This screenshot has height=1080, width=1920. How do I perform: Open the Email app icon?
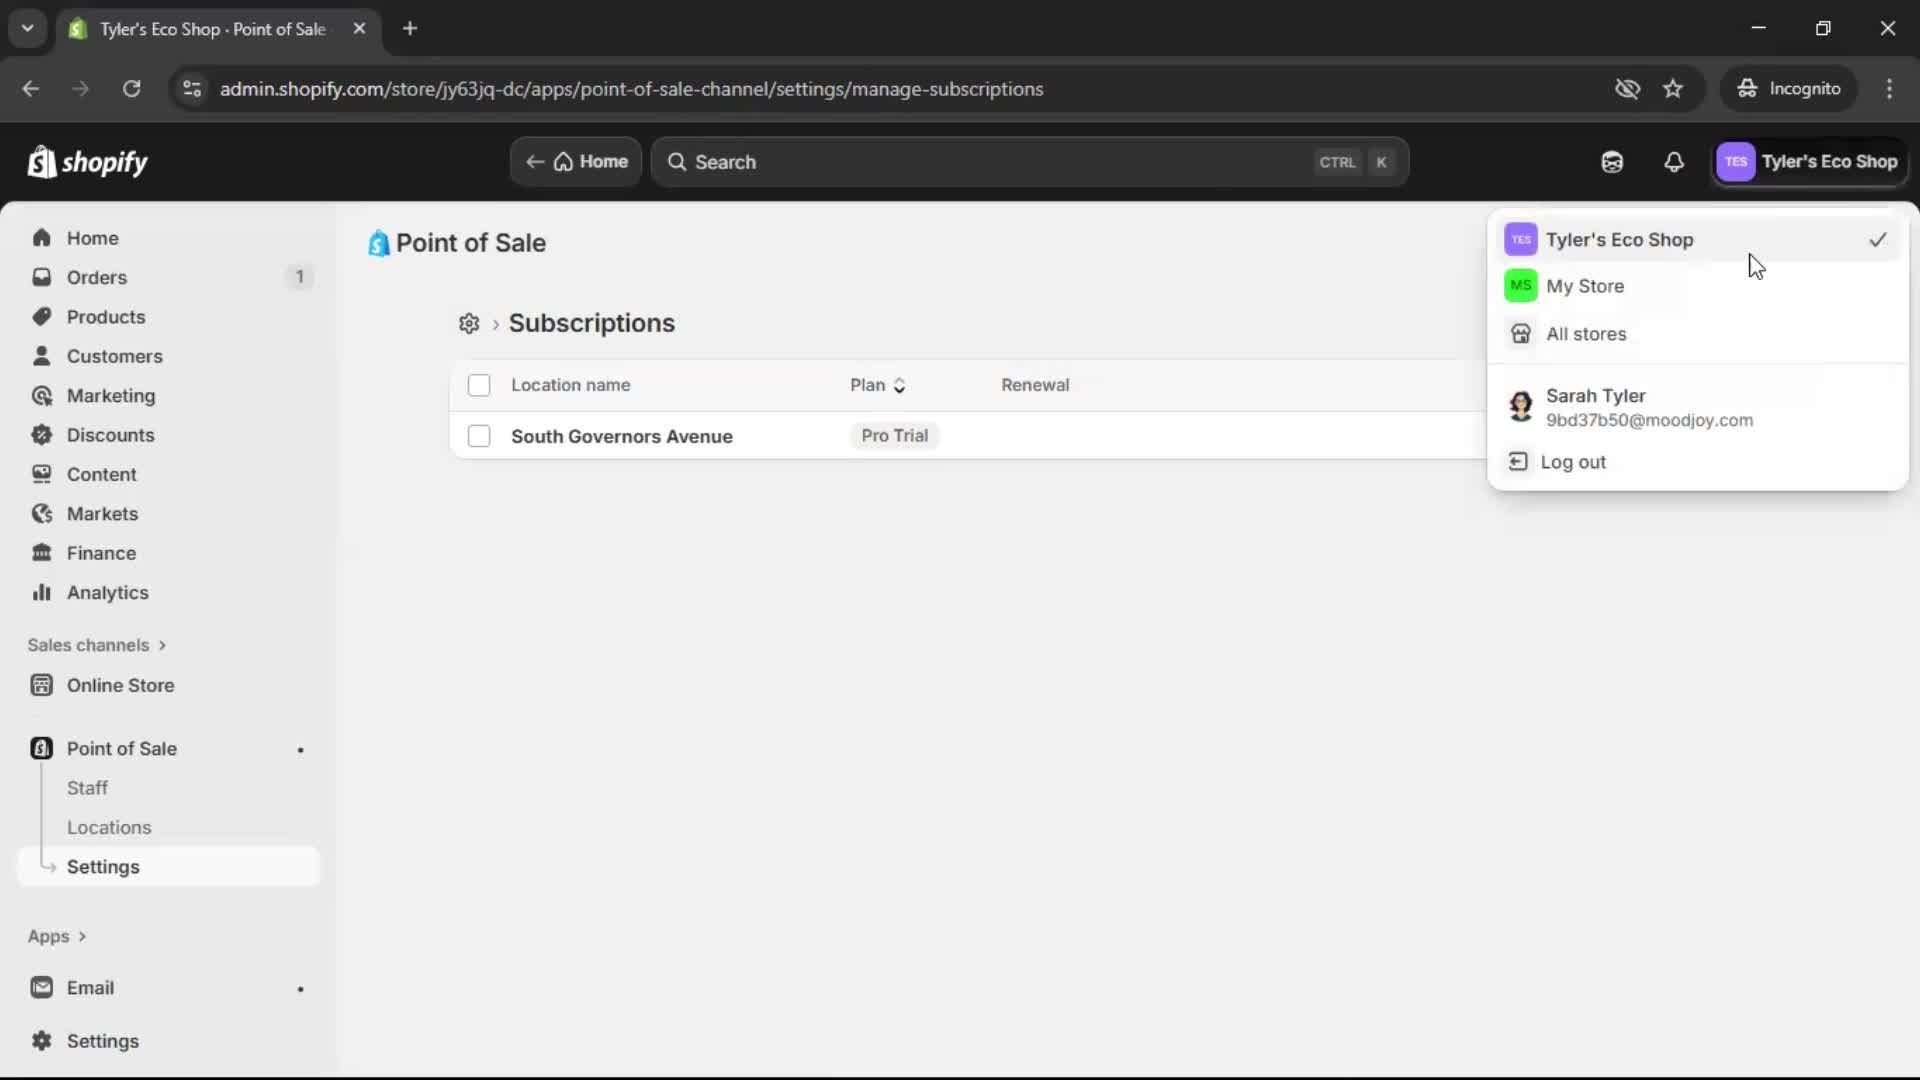click(41, 988)
